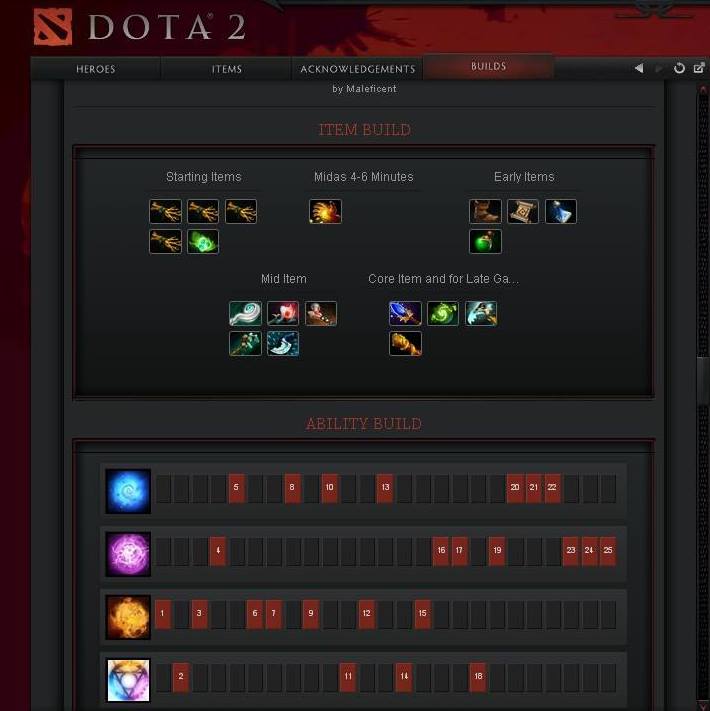Open the Acknowledgements tab

pyautogui.click(x=358, y=69)
